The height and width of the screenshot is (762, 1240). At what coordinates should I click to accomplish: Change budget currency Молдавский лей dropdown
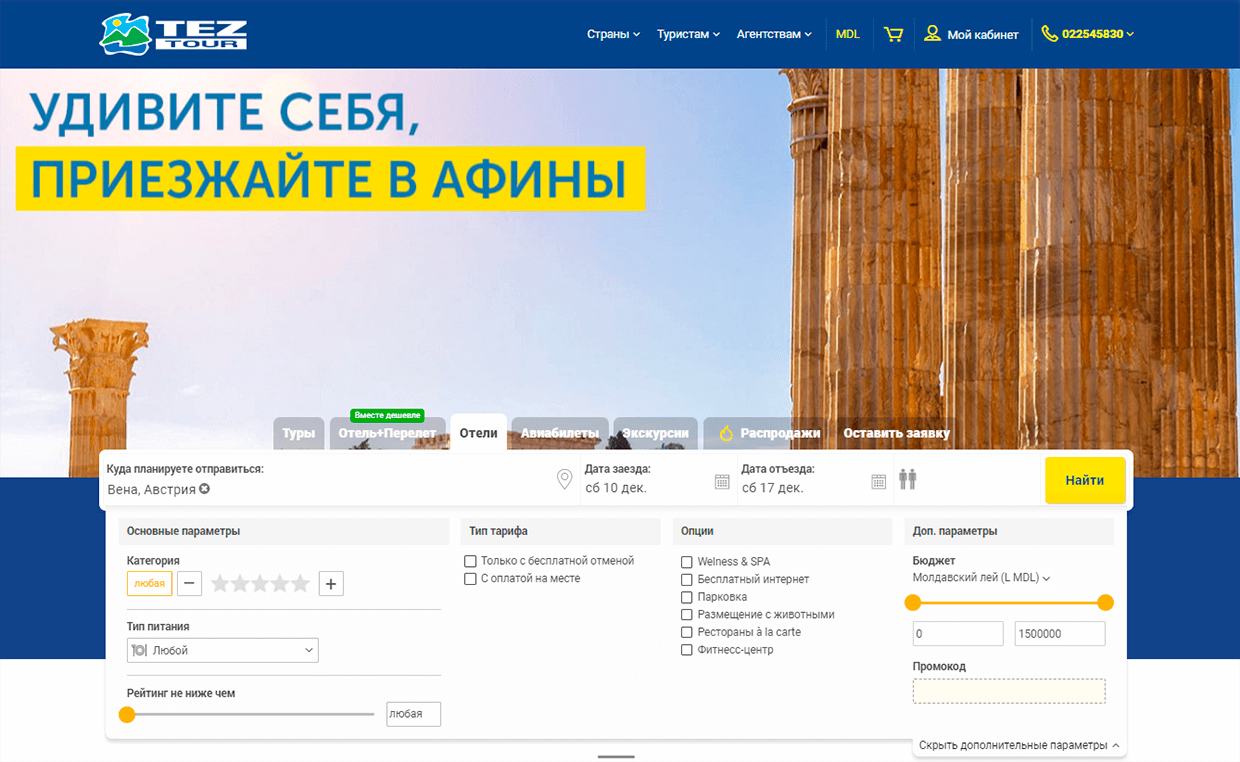981,578
